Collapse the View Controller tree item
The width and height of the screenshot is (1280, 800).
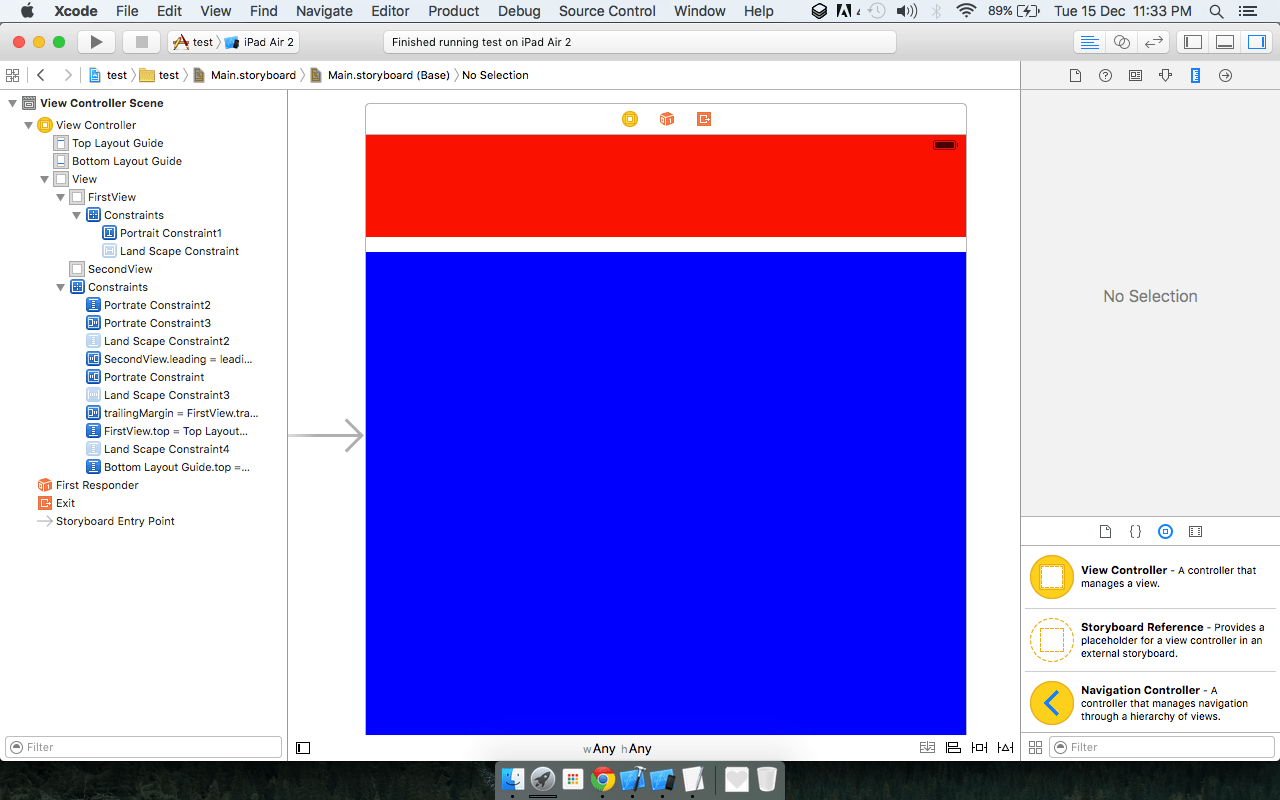click(x=28, y=125)
